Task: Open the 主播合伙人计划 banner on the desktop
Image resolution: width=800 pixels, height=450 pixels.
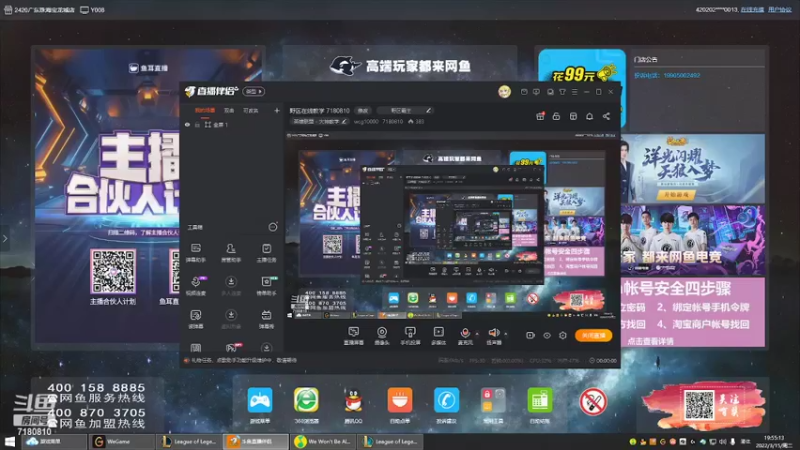Action: pos(106,196)
